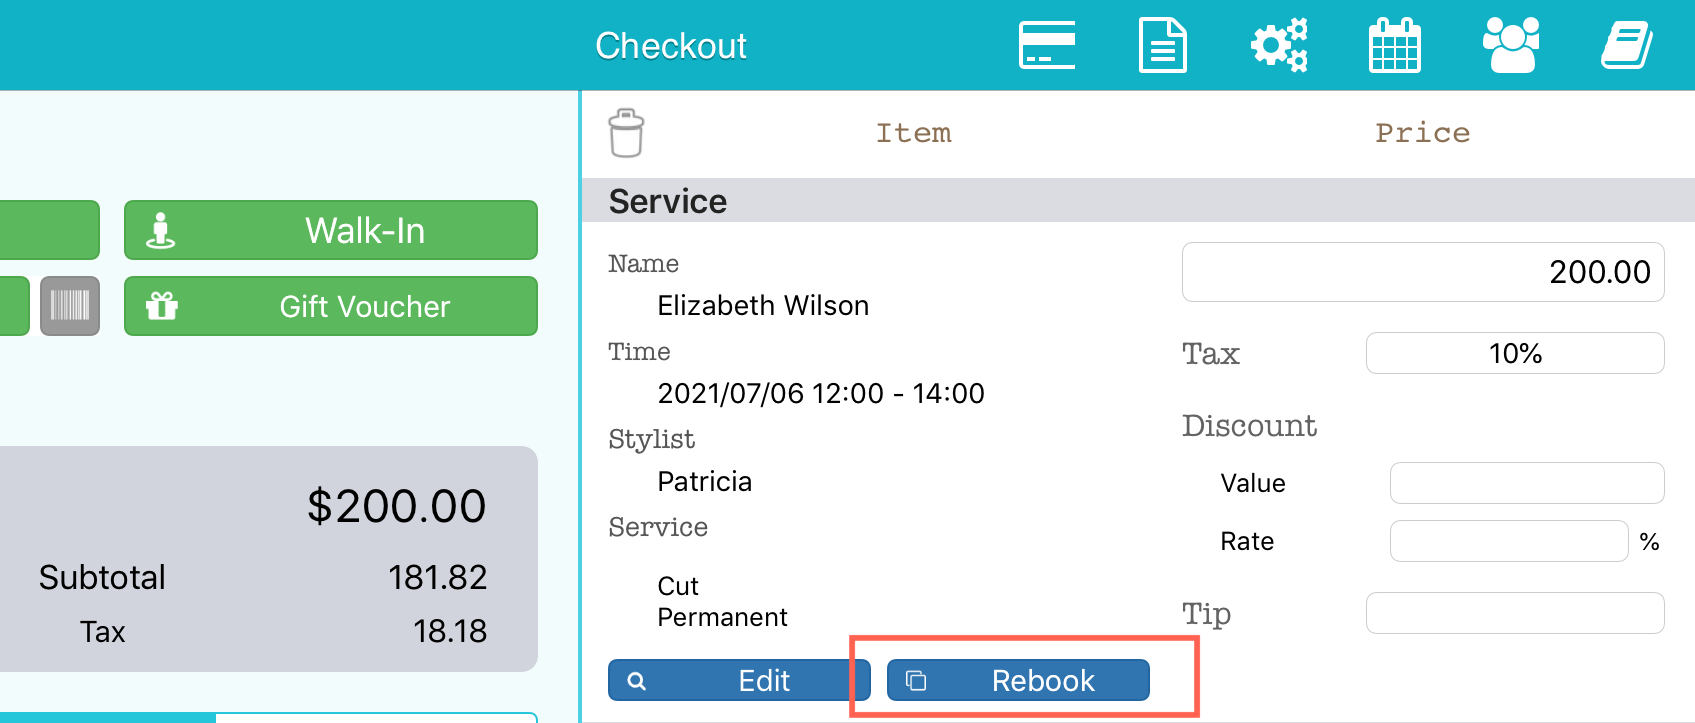
Task: Click the barcode scanner button
Action: pyautogui.click(x=70, y=306)
